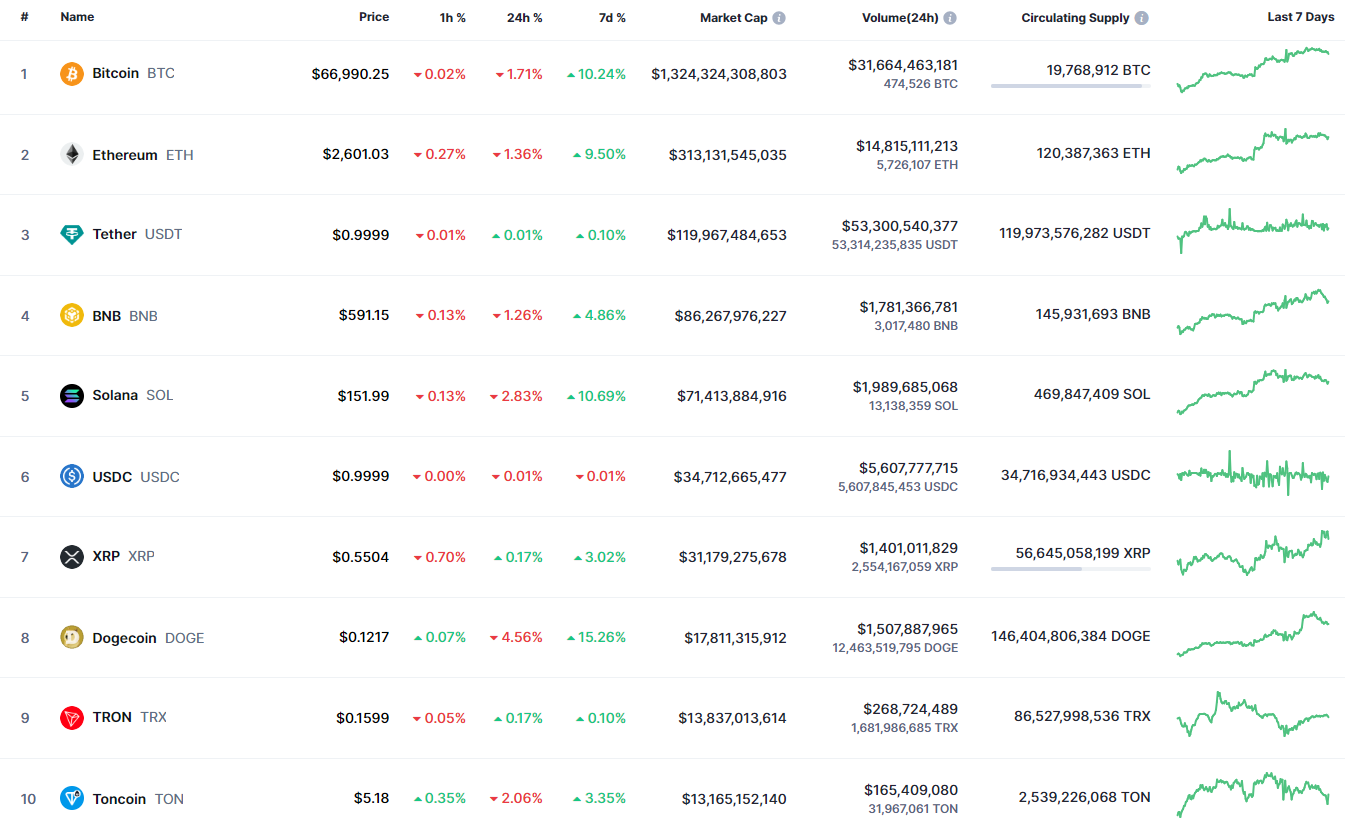Click the BNB yellow logo icon
The height and width of the screenshot is (833, 1351).
pos(72,316)
